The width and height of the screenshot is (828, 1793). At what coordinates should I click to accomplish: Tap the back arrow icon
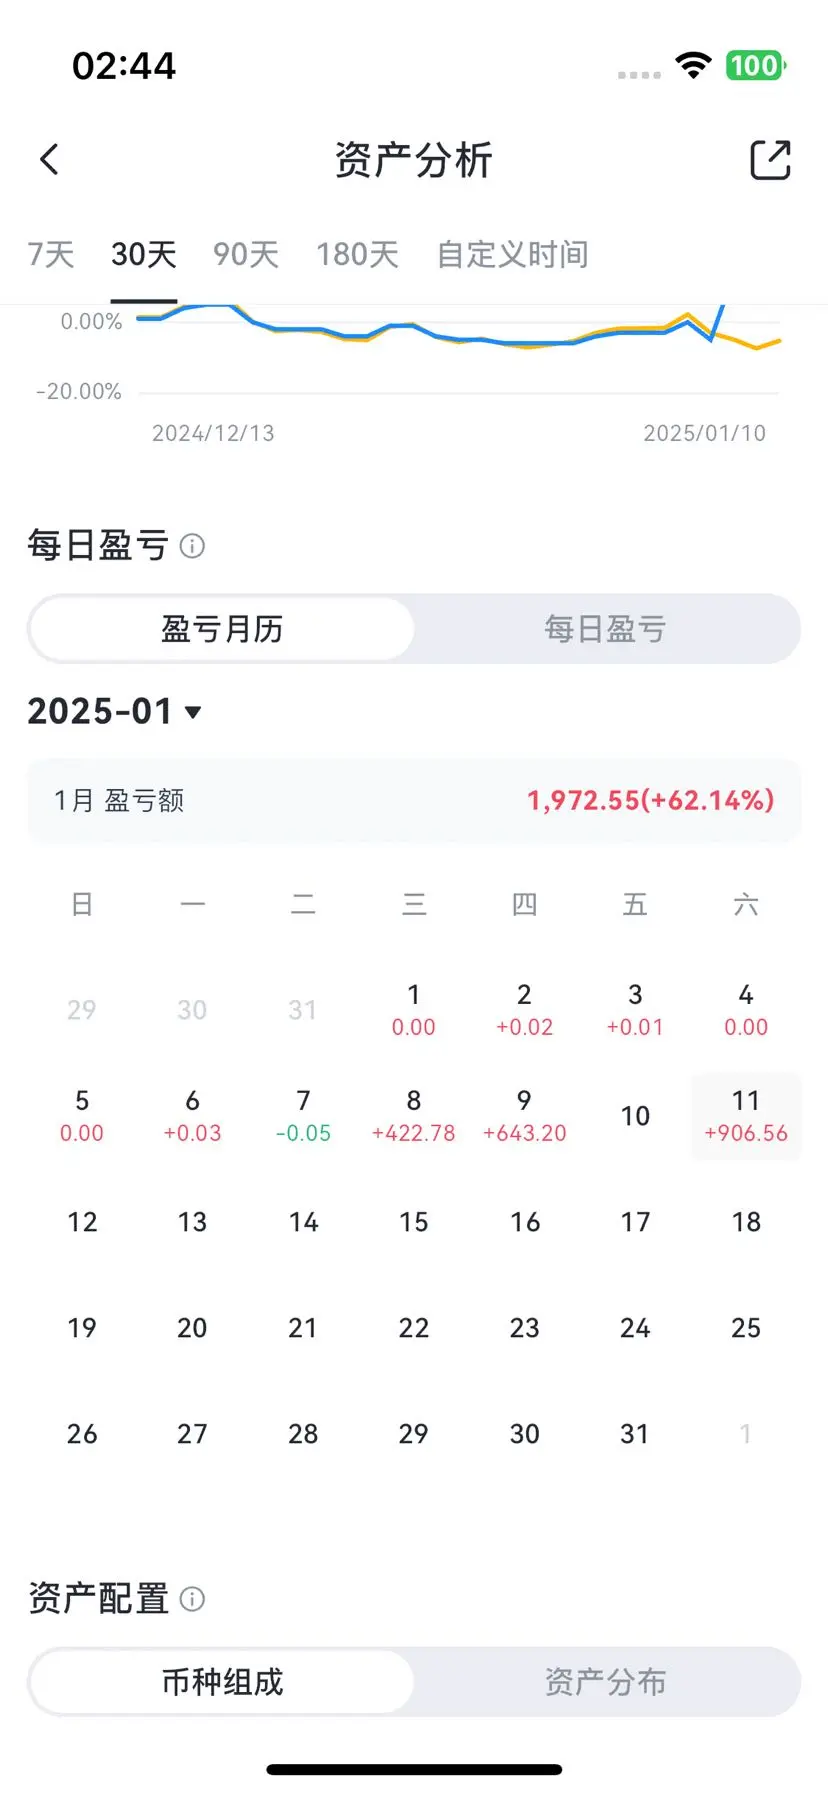pyautogui.click(x=49, y=159)
